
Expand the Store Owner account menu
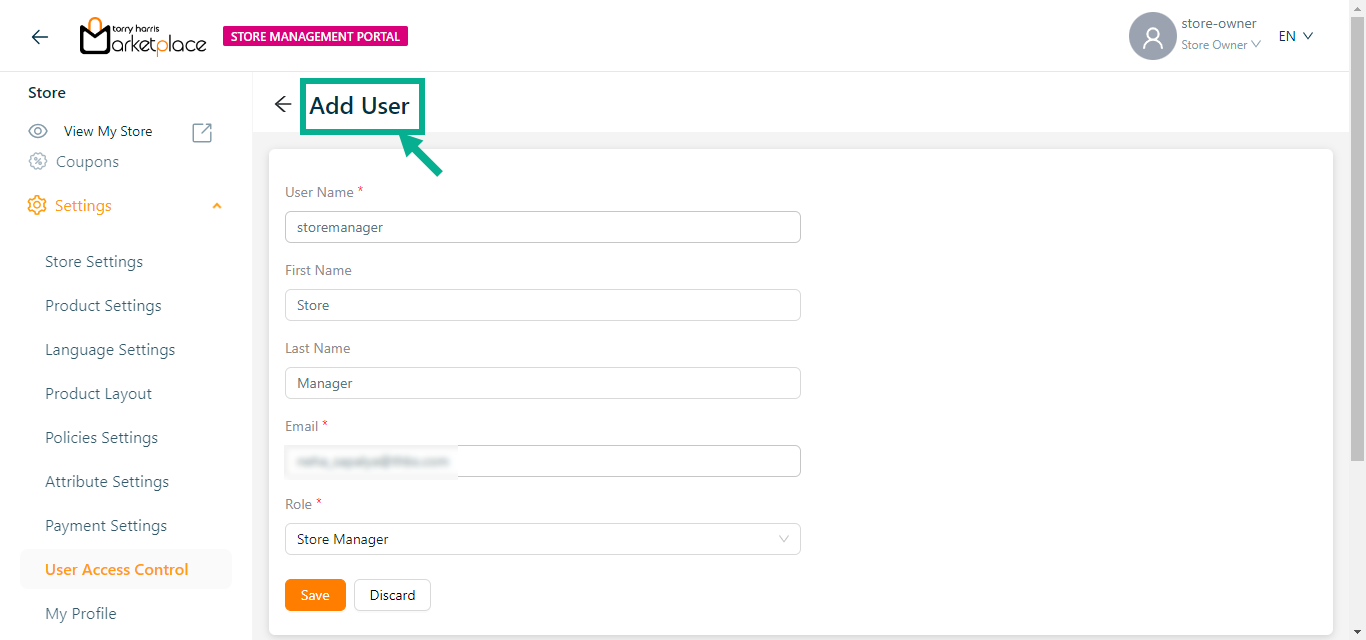1220,45
